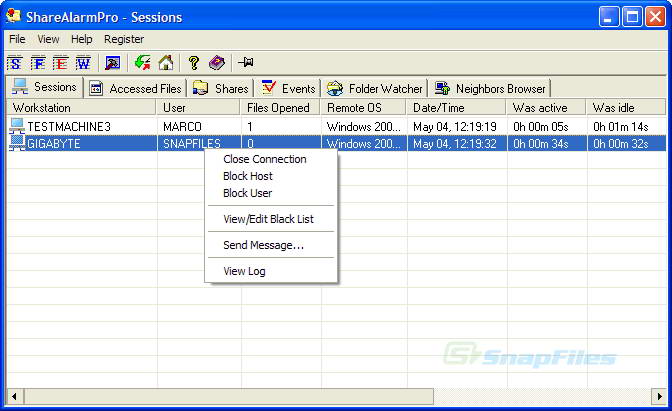Image resolution: width=672 pixels, height=411 pixels.
Task: Click the pin always-on-top icon
Action: [x=246, y=63]
